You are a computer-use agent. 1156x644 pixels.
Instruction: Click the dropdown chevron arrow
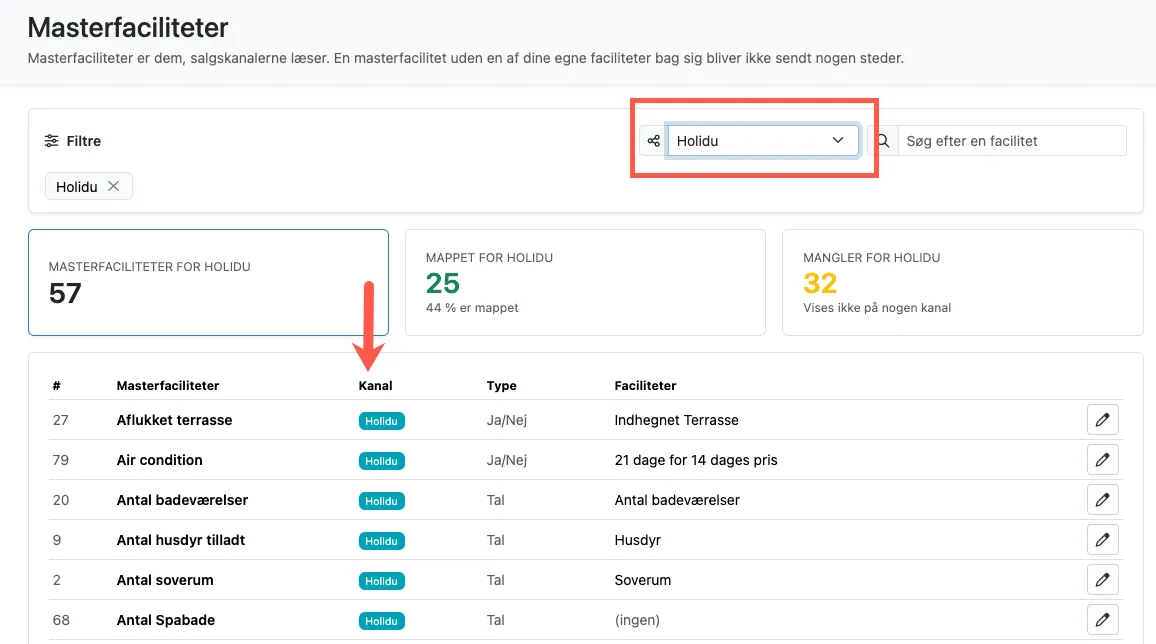coord(838,140)
